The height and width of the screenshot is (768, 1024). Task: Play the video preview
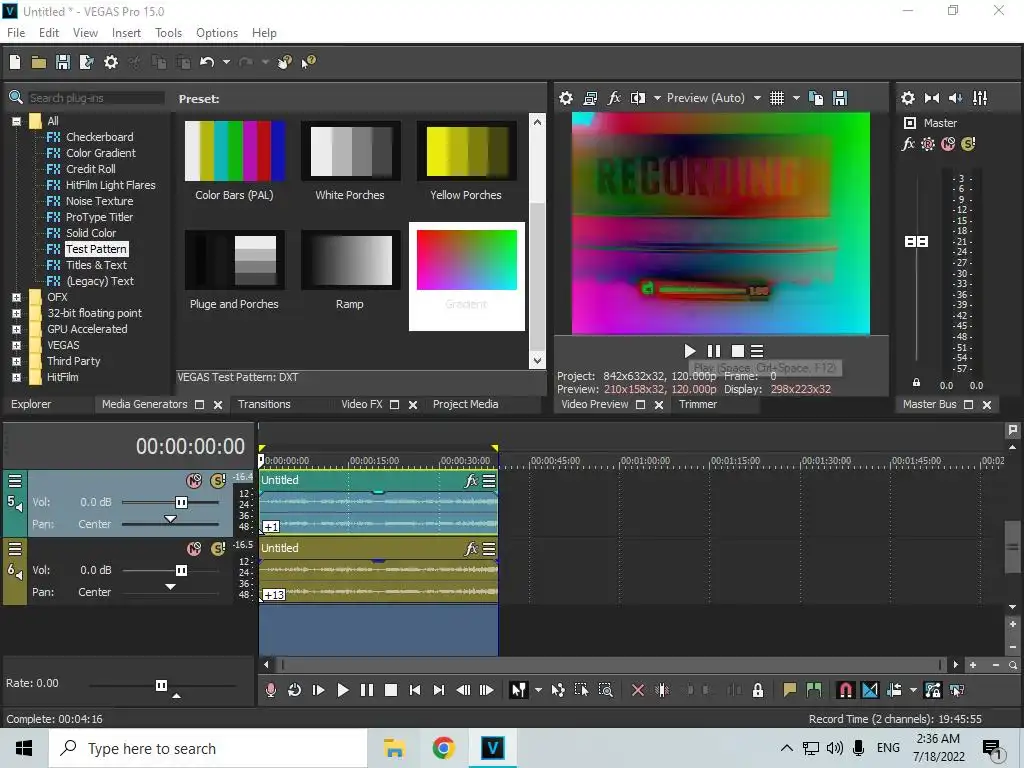[690, 351]
